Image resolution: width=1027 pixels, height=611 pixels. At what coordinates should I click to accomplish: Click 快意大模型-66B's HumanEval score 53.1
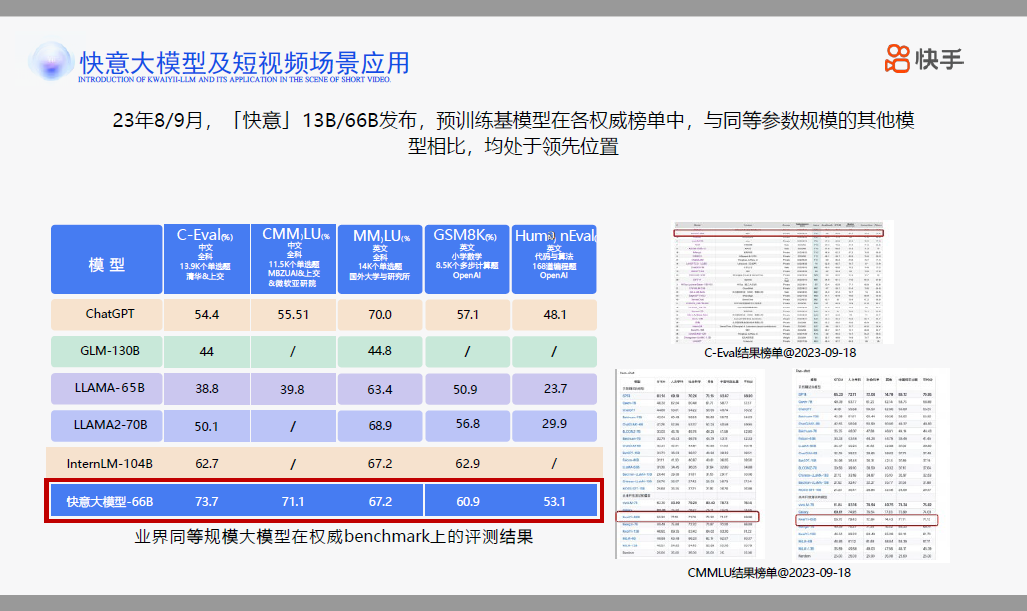tap(554, 502)
